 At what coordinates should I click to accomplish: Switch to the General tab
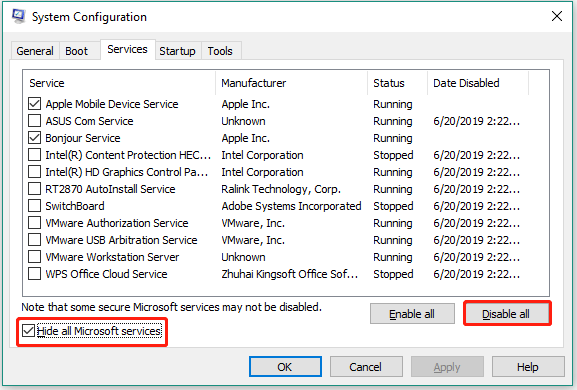tap(35, 51)
